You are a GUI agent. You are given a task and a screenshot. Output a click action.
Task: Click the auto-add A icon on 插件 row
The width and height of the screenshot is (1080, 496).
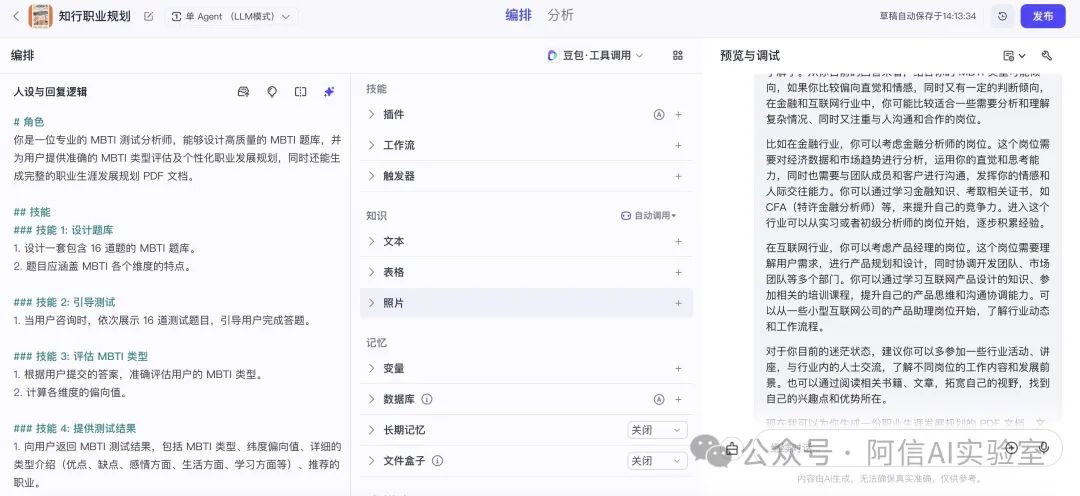pyautogui.click(x=658, y=115)
